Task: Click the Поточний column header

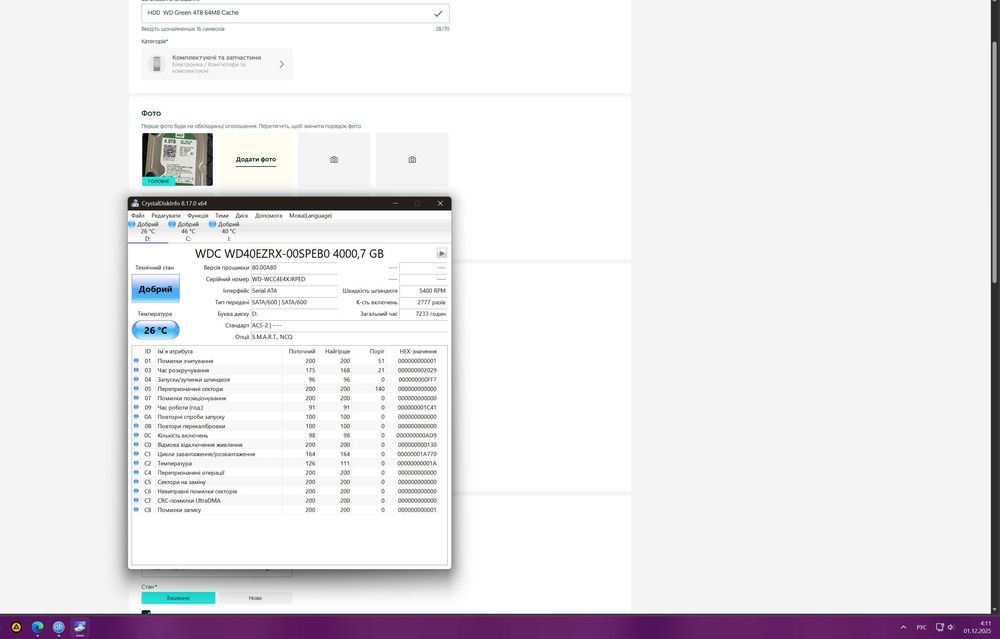Action: [x=301, y=351]
